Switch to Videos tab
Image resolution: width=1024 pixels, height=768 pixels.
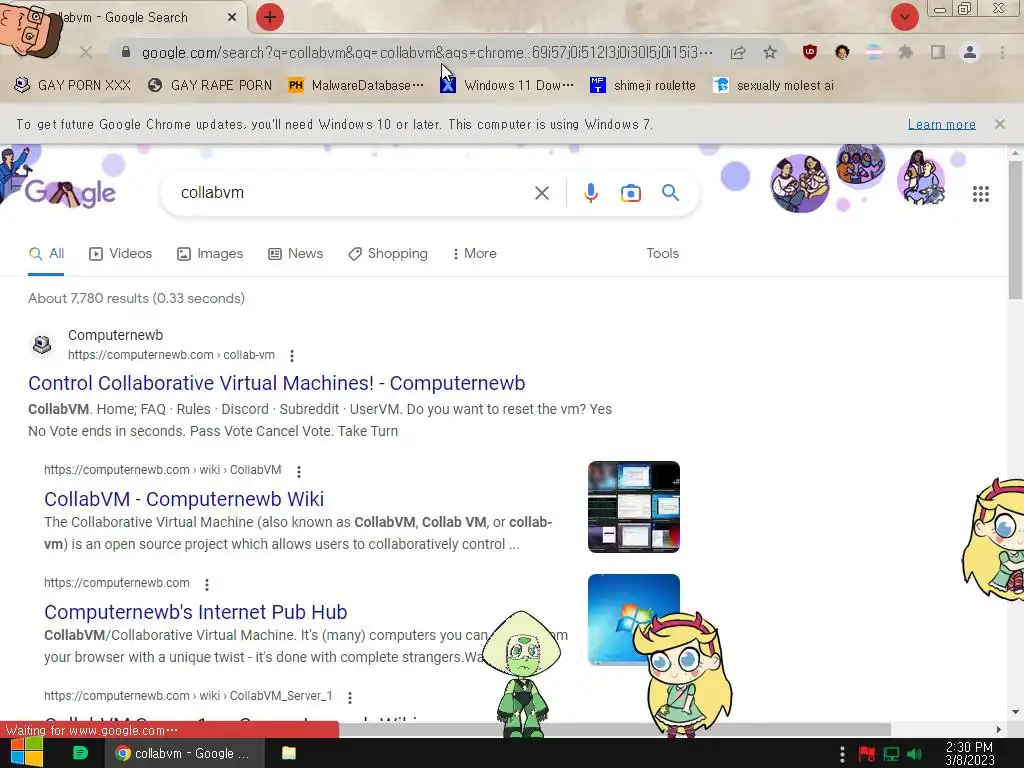click(x=120, y=253)
